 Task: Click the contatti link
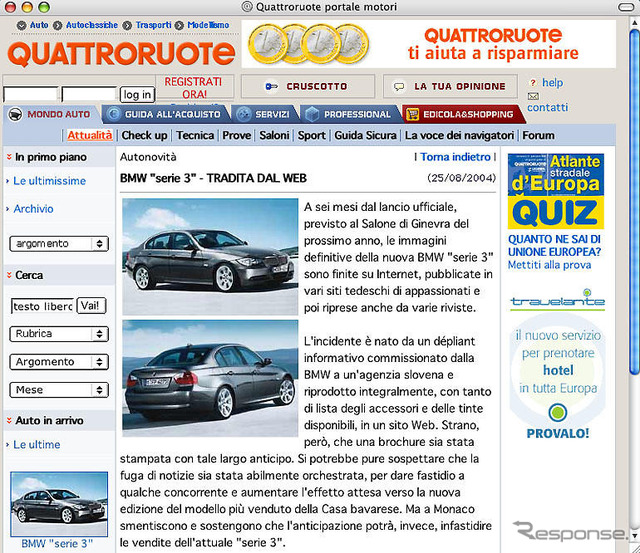[547, 107]
